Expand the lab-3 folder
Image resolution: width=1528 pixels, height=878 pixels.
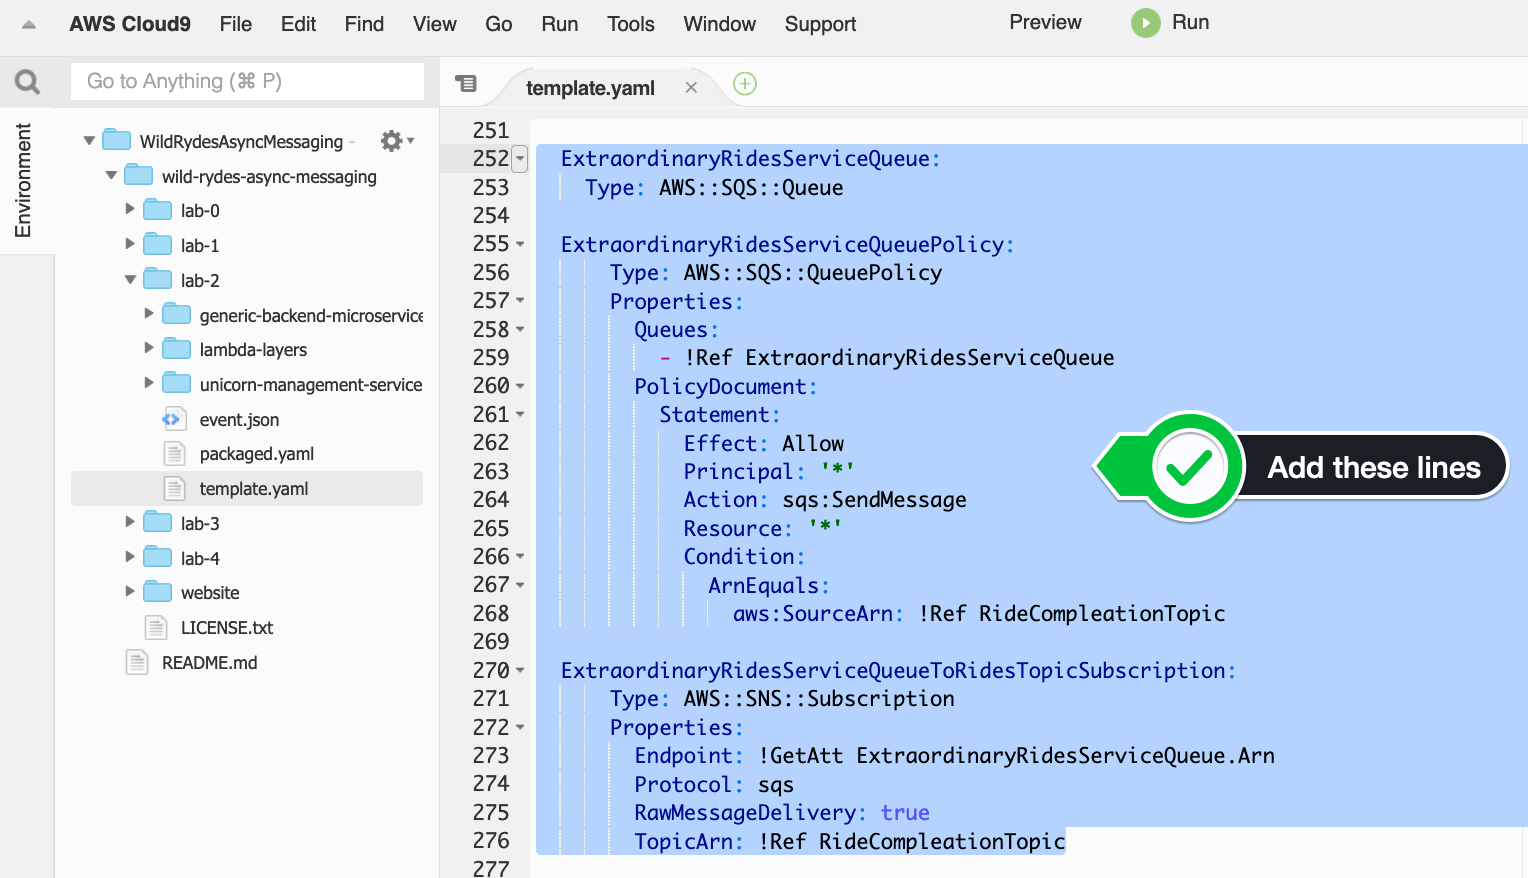(129, 522)
